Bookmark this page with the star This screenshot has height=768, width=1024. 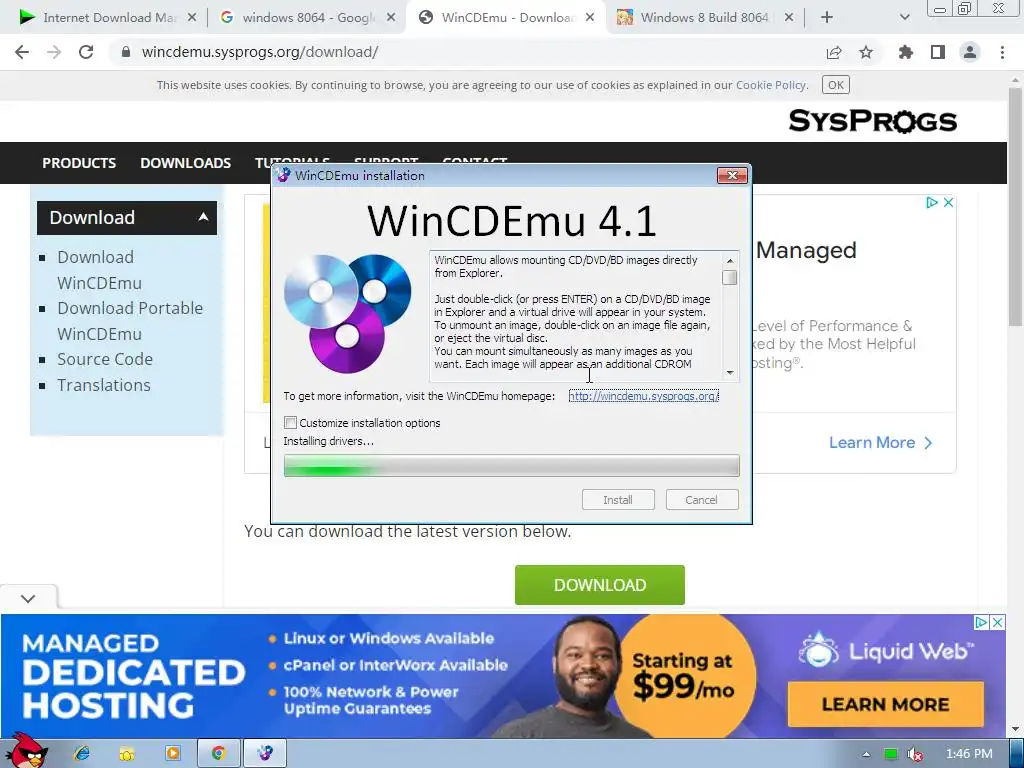[x=866, y=52]
